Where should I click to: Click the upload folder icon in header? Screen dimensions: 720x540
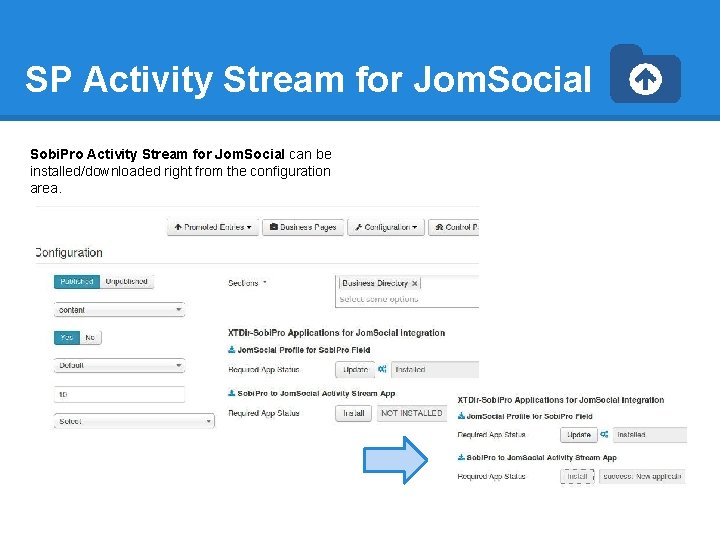(645, 73)
